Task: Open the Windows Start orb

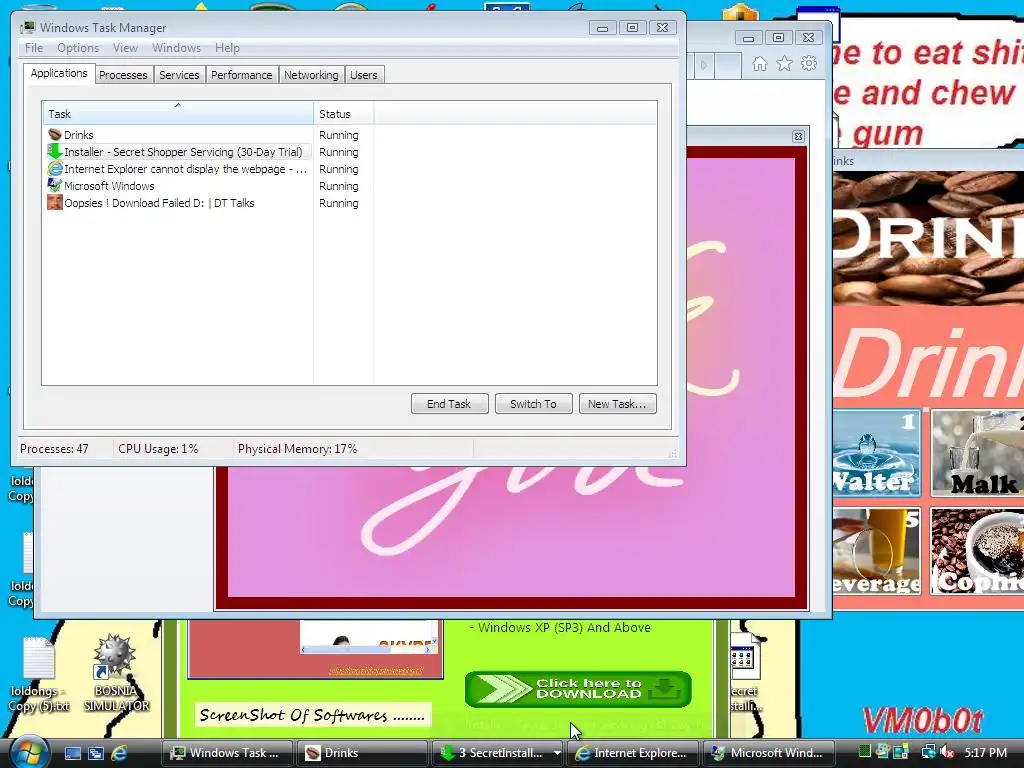Action: pyautogui.click(x=28, y=752)
